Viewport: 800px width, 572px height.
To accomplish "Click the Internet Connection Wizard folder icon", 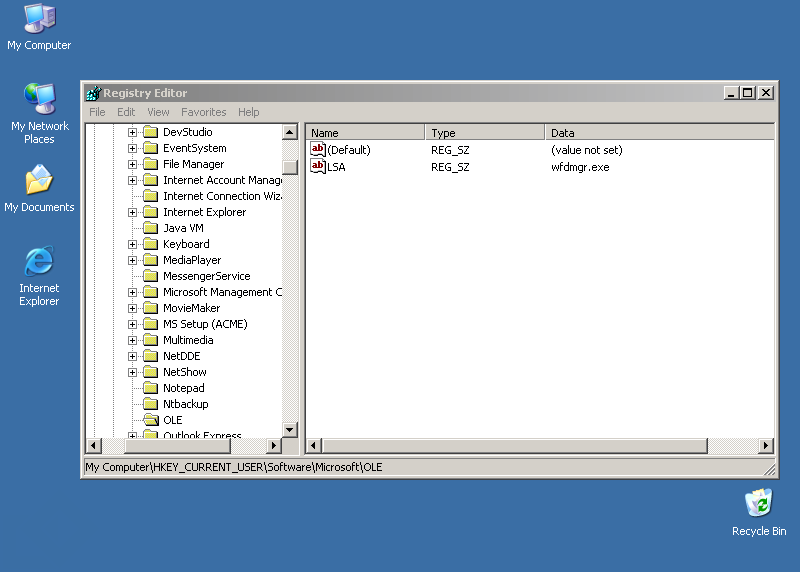I will point(151,196).
